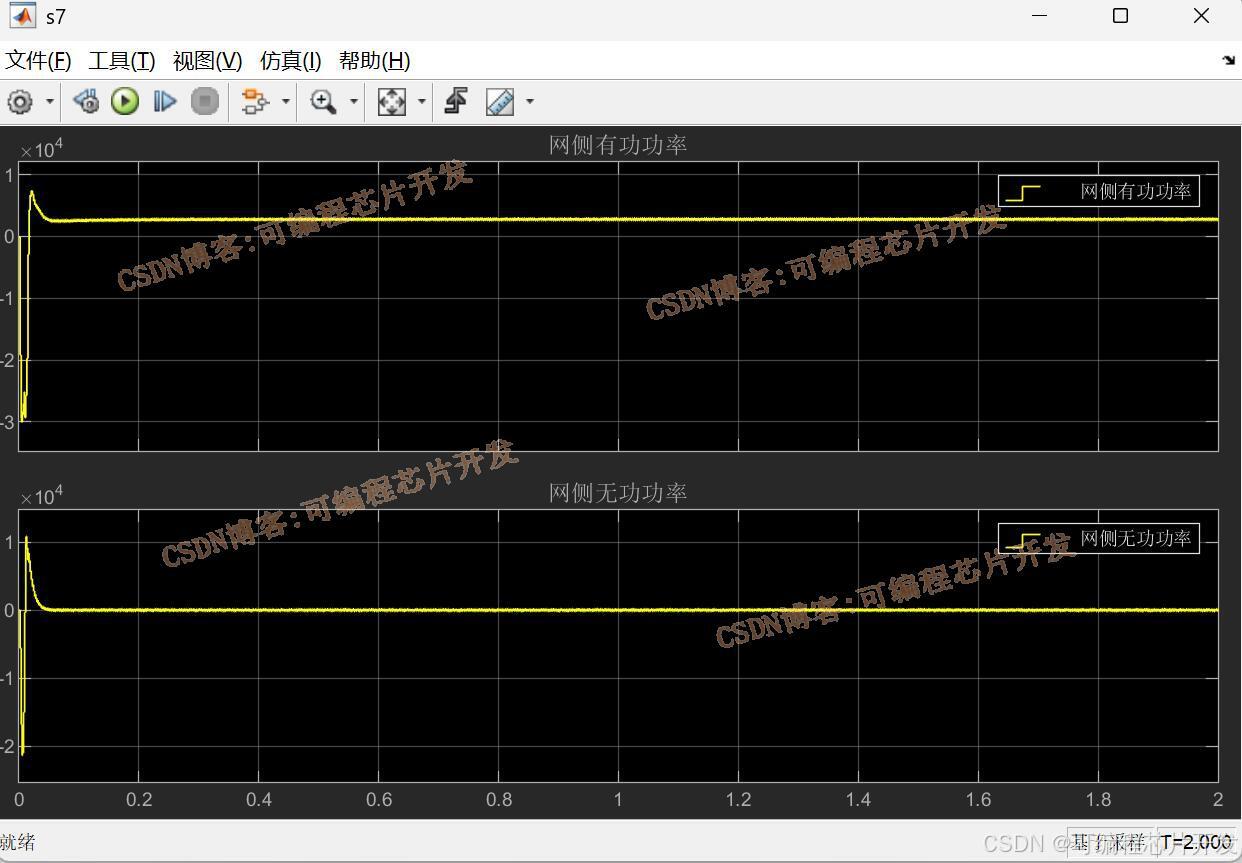Click the scale axes limits icon
Screen dimensions: 1242x863
pyautogui.click(x=391, y=101)
